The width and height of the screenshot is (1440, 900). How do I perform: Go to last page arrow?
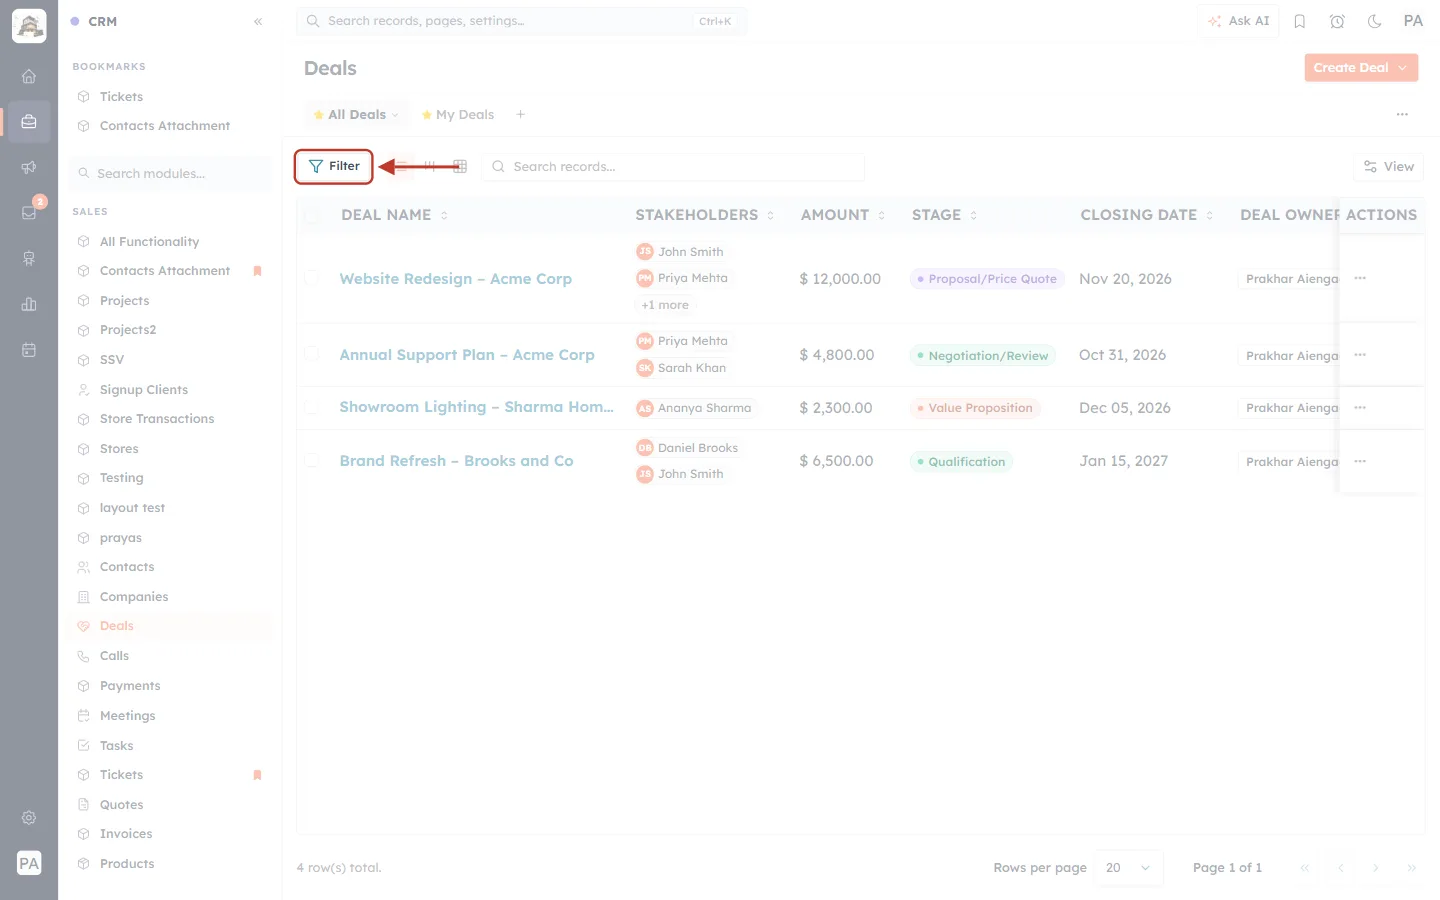(x=1412, y=868)
